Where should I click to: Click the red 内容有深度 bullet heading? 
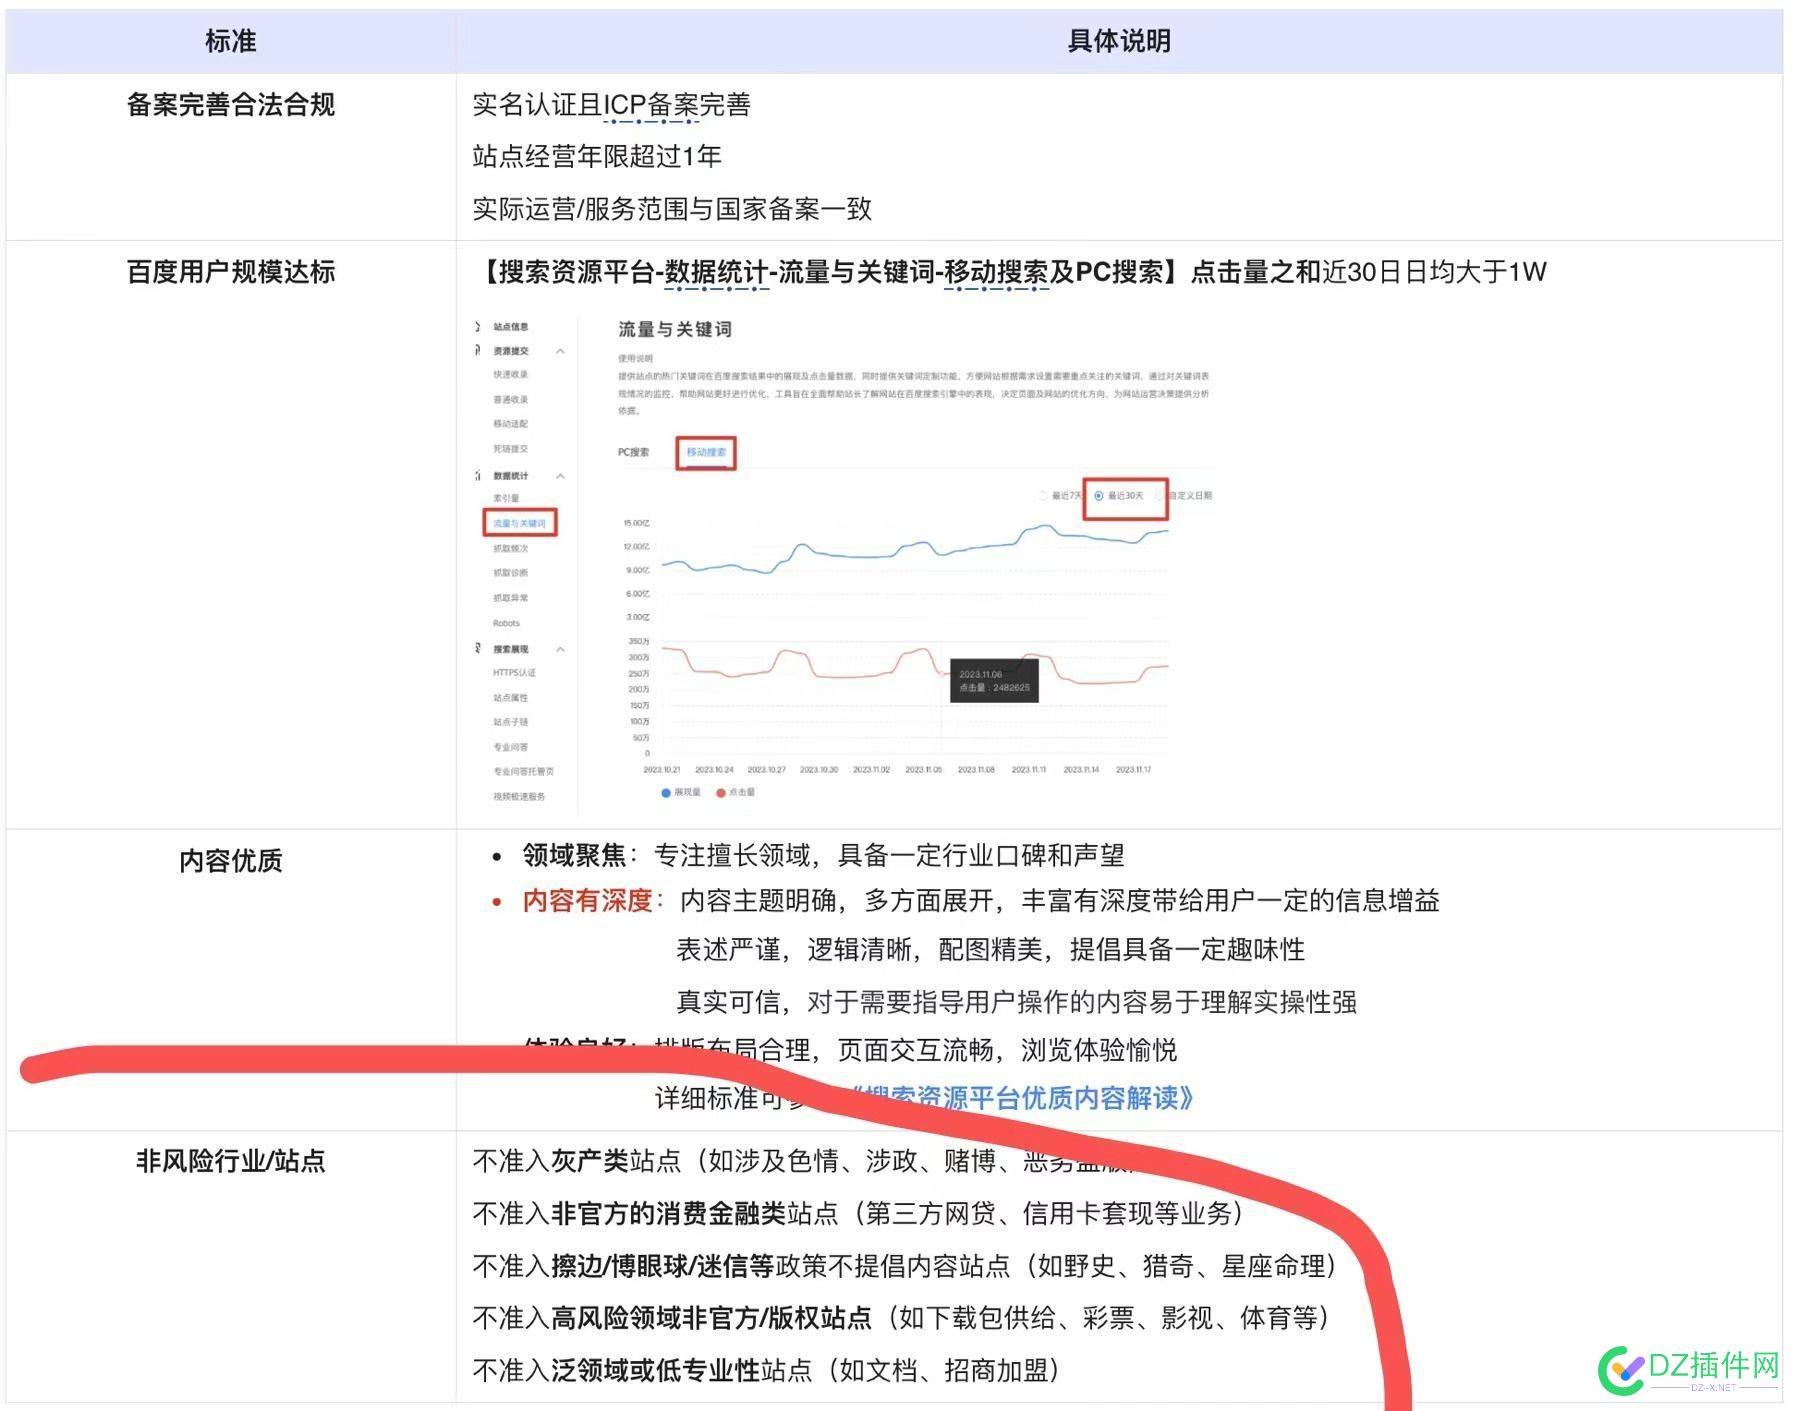pos(587,901)
